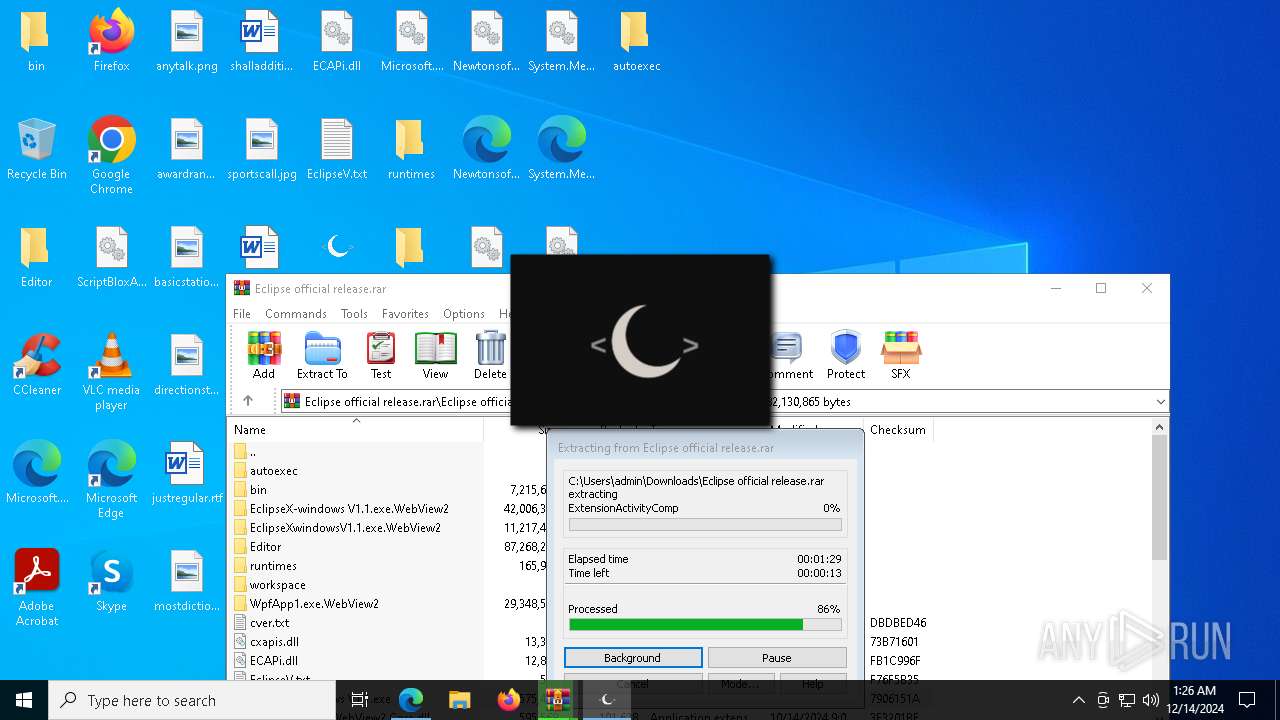Select the WpfApp1.exe.WebView2 folder row
This screenshot has height=720, width=1280.
point(314,604)
